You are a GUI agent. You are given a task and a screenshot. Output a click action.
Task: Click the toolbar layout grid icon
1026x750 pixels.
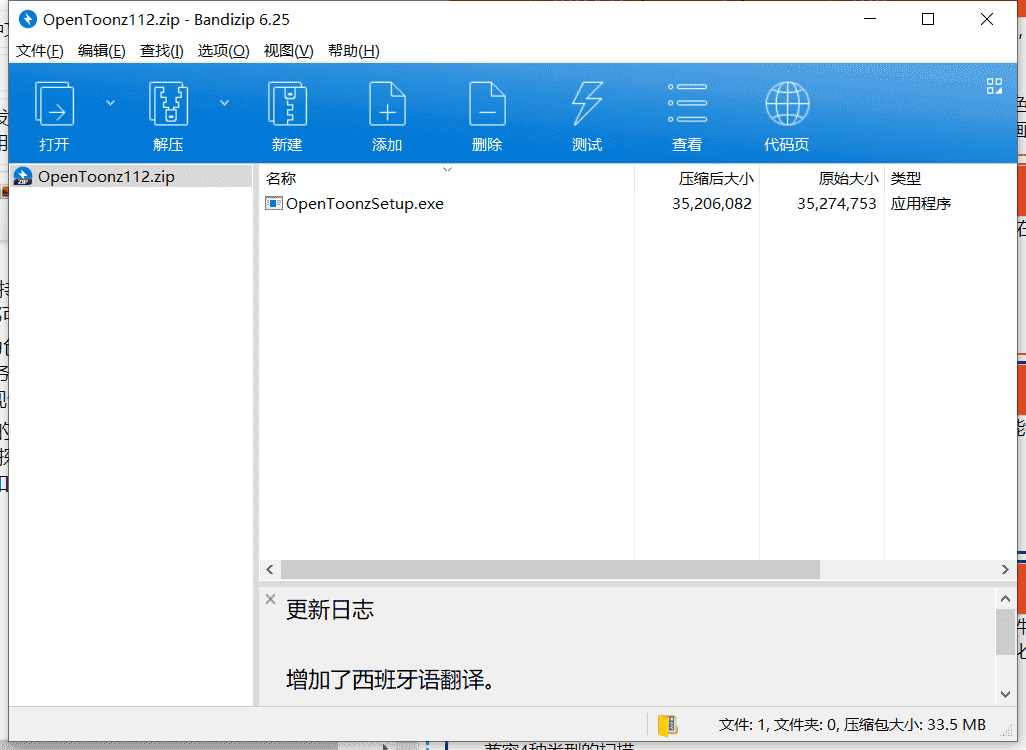[995, 86]
